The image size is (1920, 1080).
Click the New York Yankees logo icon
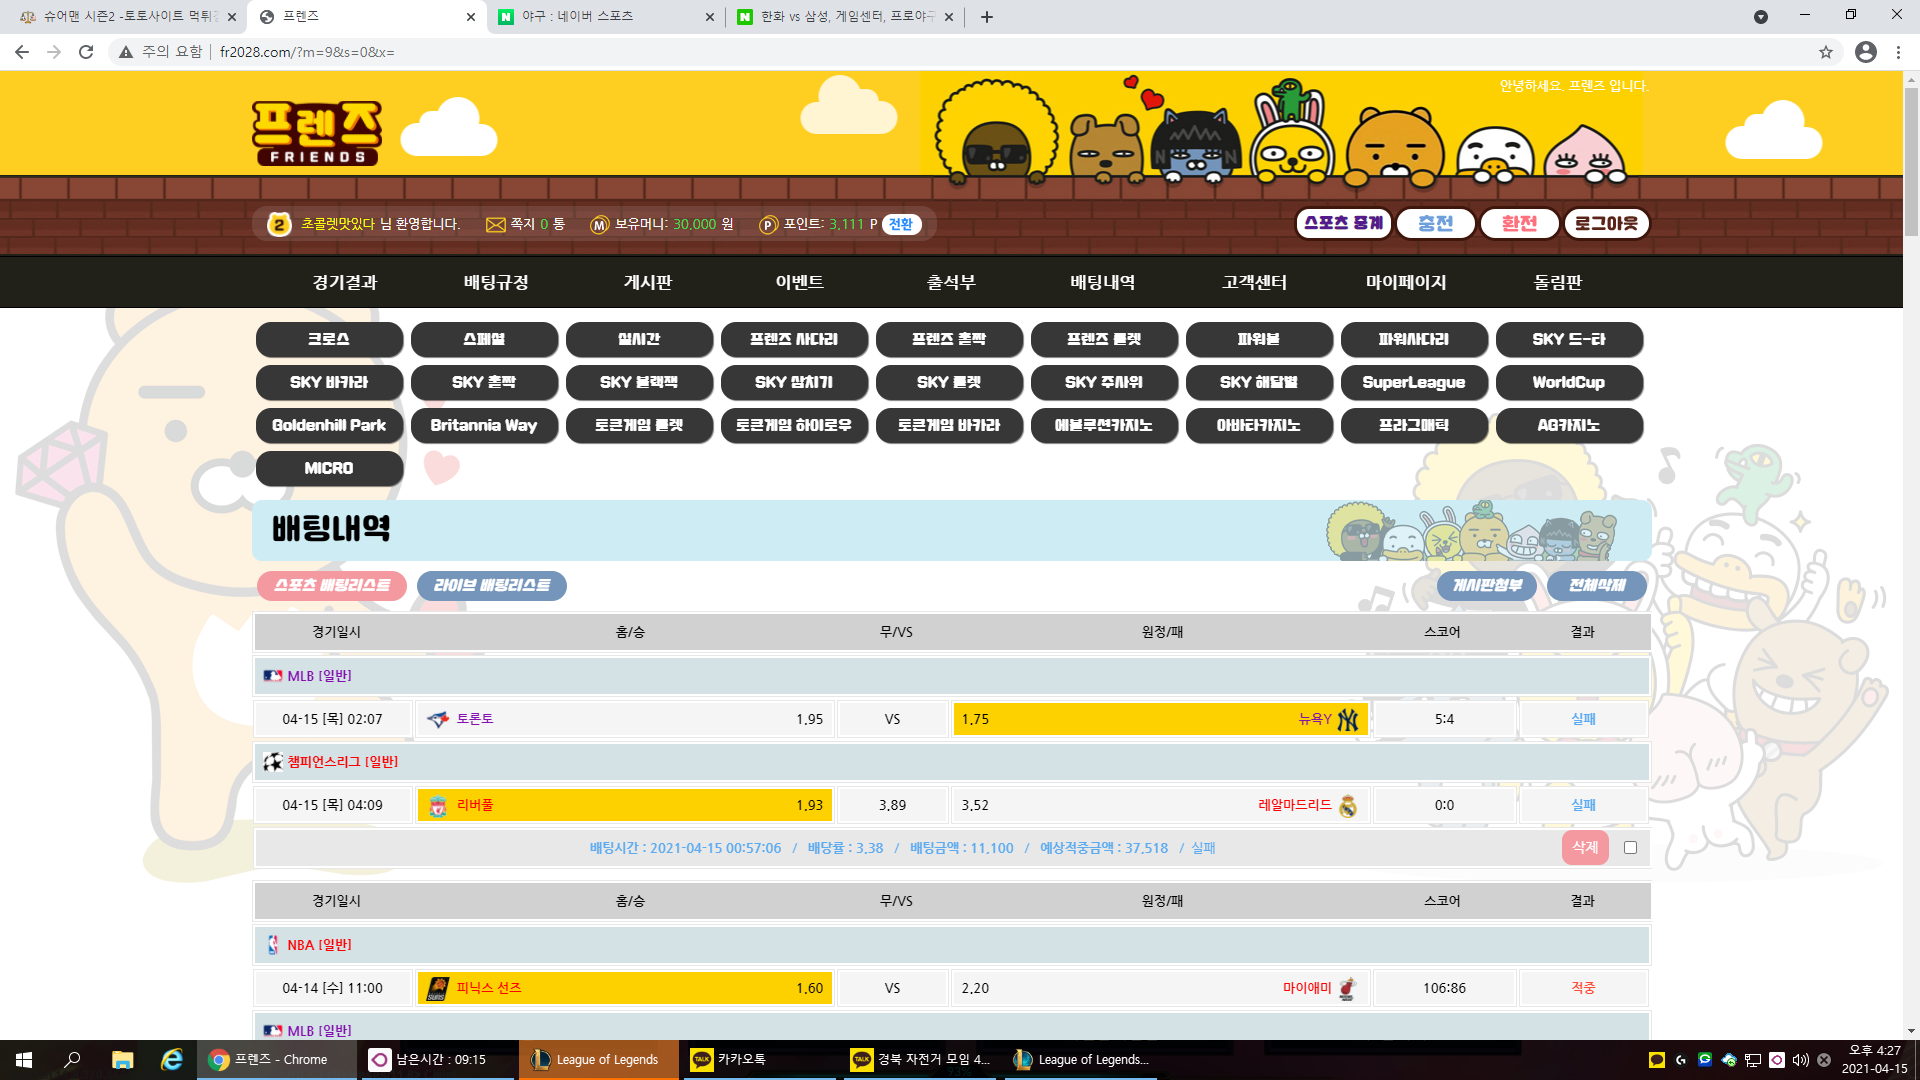(1348, 720)
